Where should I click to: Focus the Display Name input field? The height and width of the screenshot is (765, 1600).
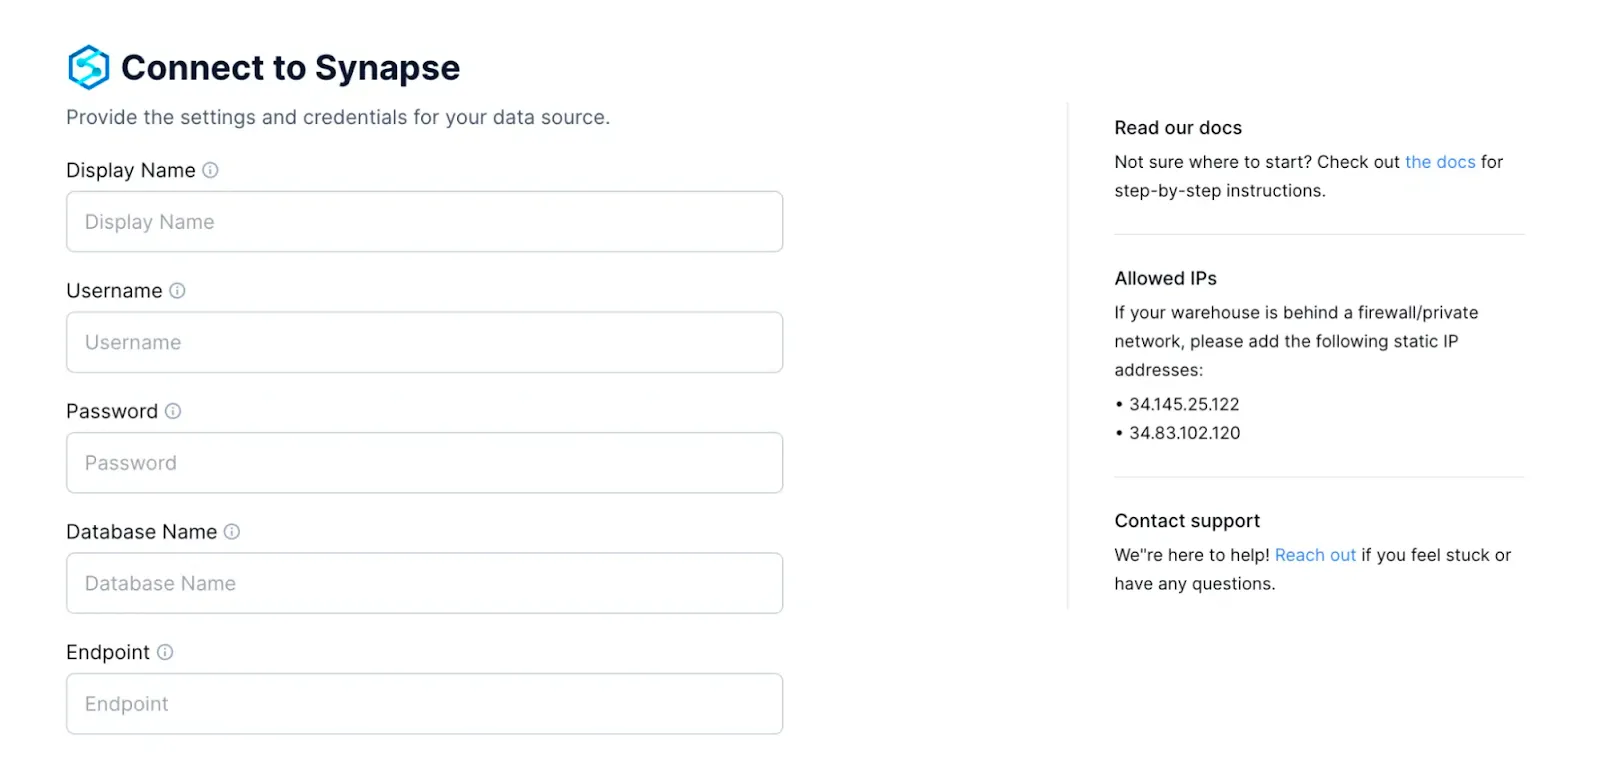coord(424,222)
